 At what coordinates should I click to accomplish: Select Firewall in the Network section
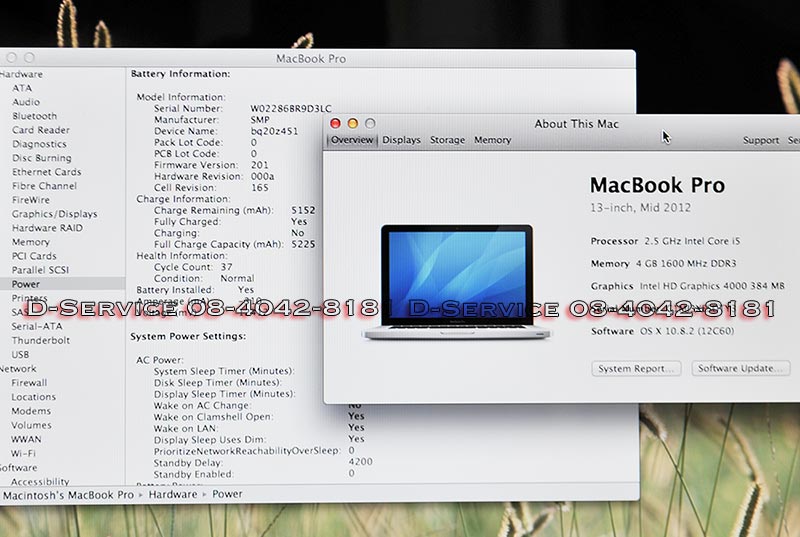29,382
